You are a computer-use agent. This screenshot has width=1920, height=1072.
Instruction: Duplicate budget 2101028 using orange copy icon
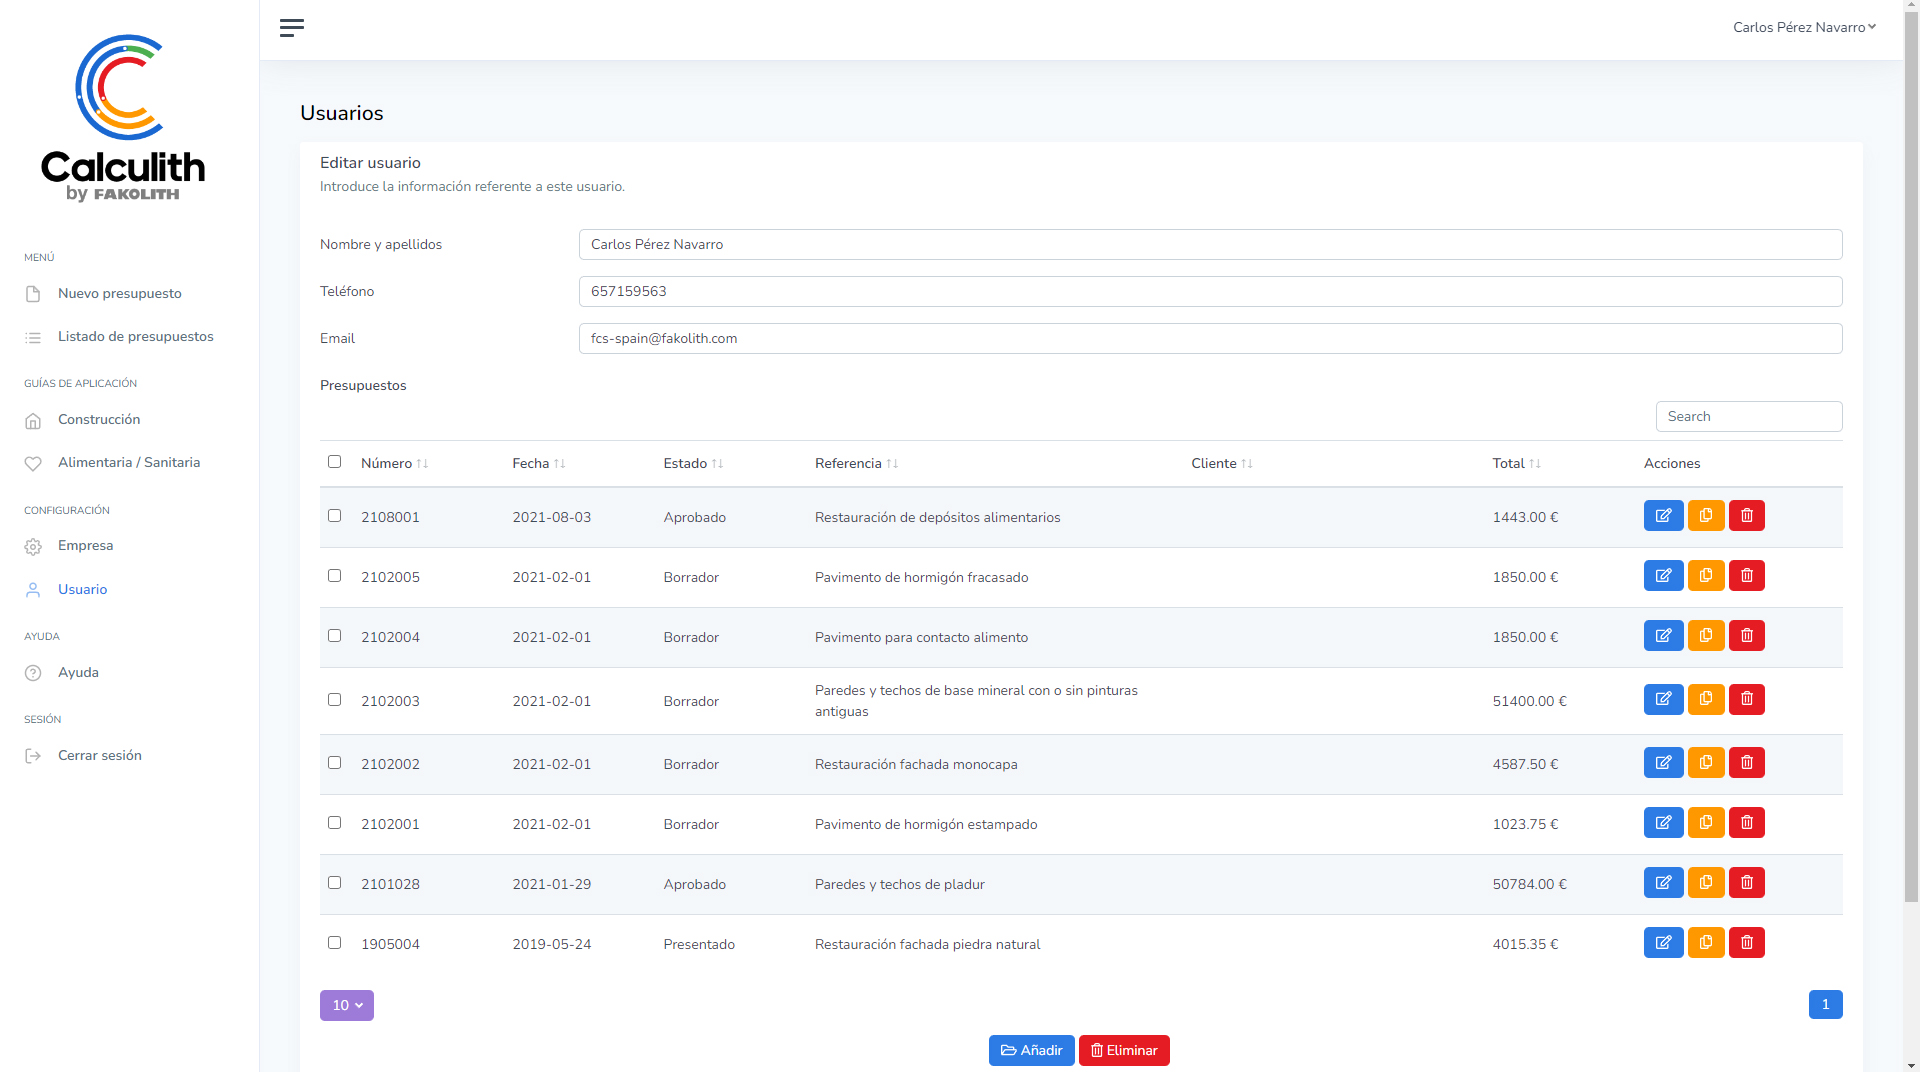tap(1706, 883)
